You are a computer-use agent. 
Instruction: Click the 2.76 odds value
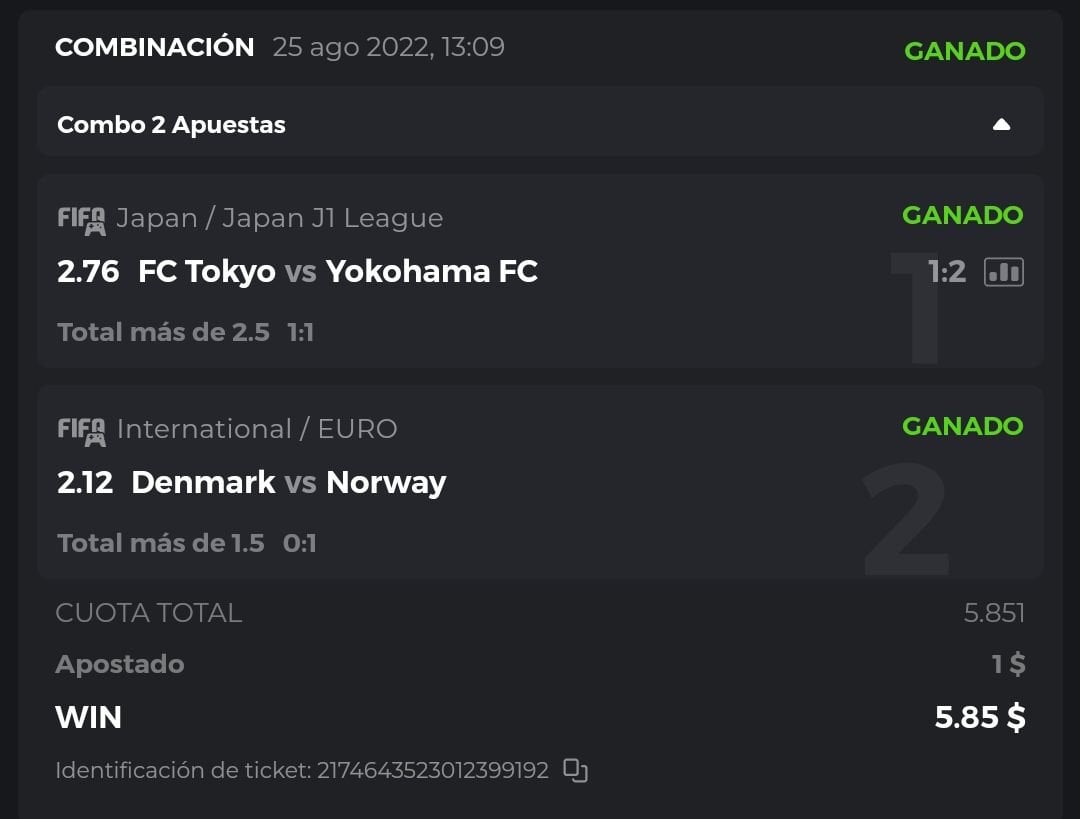click(x=88, y=272)
